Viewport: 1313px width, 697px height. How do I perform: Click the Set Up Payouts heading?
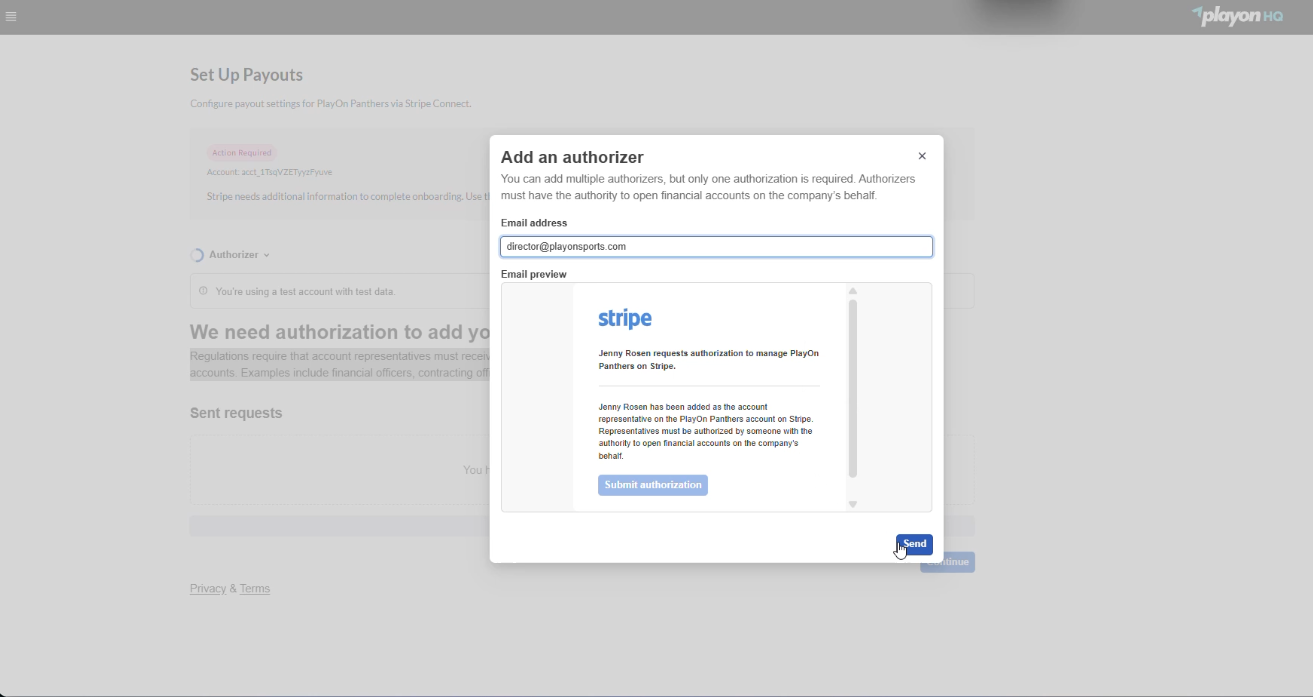pyautogui.click(x=246, y=75)
